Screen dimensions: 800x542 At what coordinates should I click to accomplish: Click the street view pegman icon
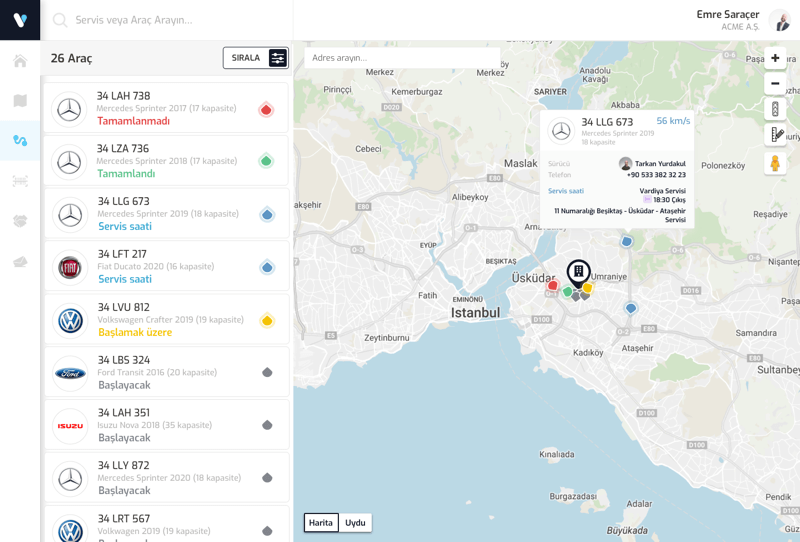(775, 163)
